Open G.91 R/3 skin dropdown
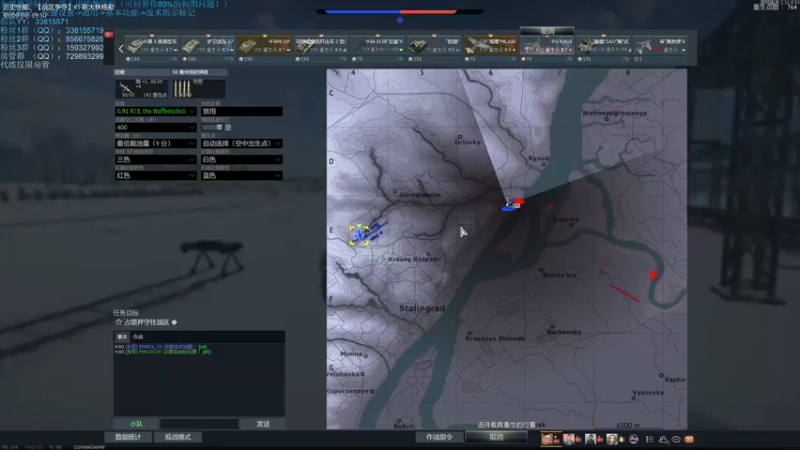 [x=155, y=111]
